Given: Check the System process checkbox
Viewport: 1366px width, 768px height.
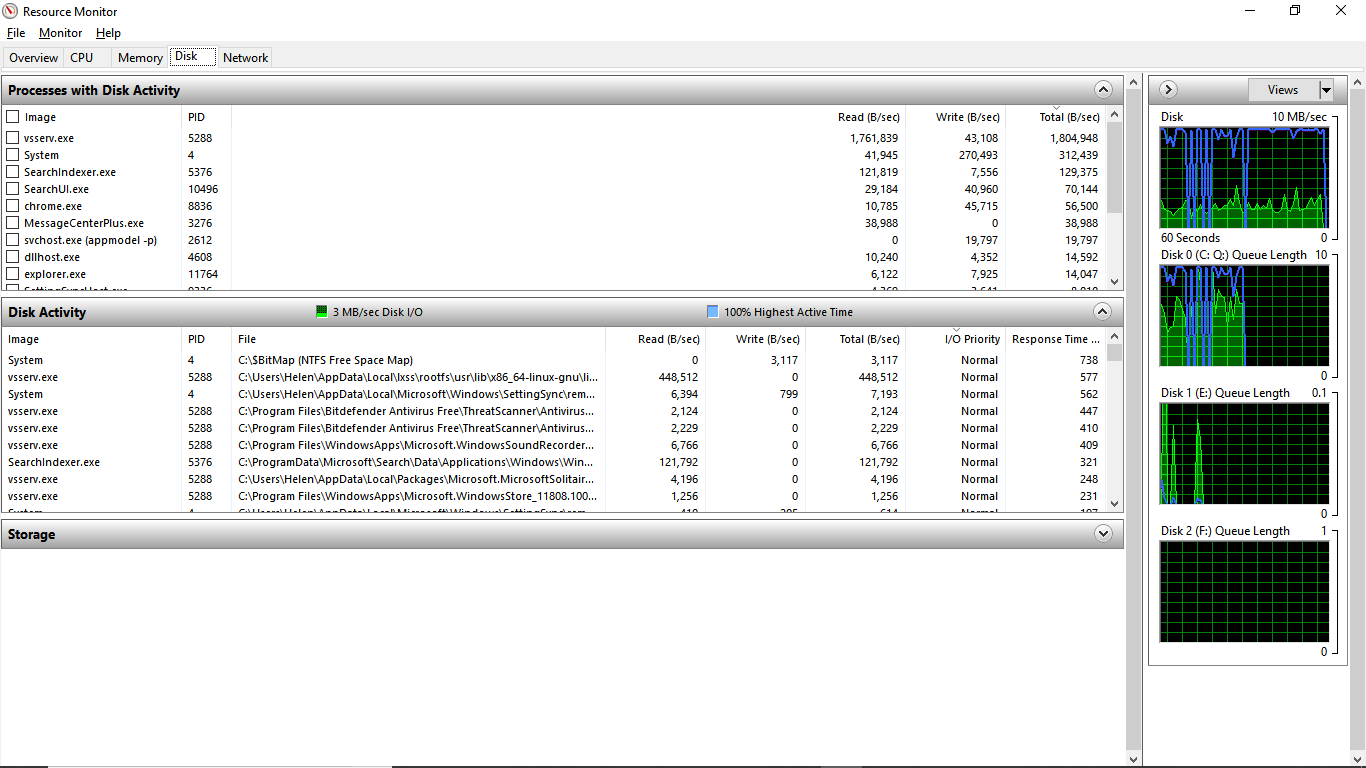Looking at the screenshot, I should coord(13,155).
